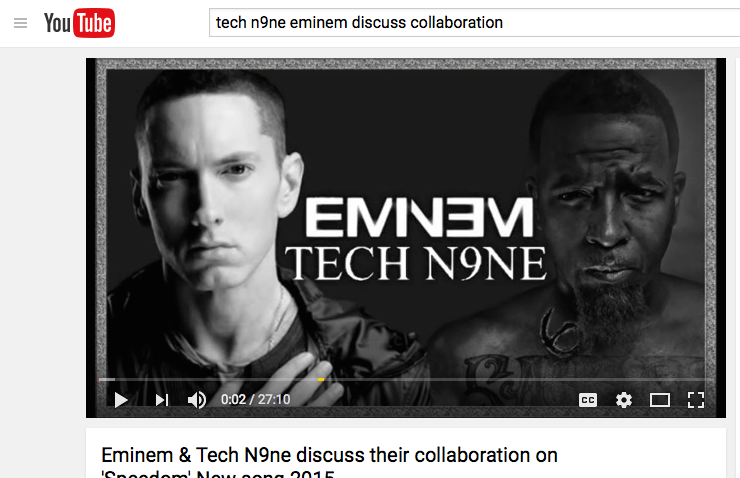Viewport: 740px width, 478px height.
Task: Toggle closed captions with the CC button
Action: (x=588, y=400)
